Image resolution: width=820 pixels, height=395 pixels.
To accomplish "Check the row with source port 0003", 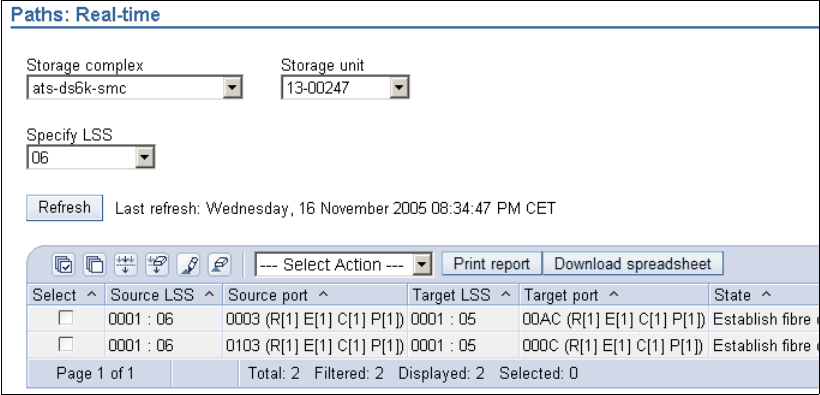I will pos(66,318).
